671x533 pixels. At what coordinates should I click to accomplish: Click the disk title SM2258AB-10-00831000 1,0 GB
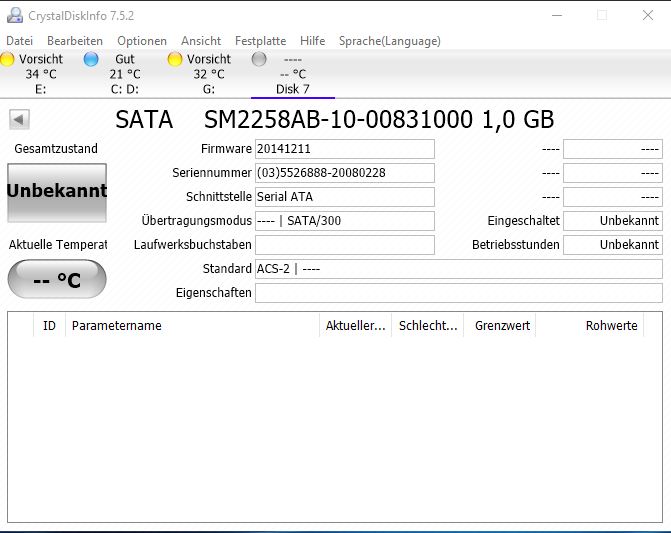379,119
